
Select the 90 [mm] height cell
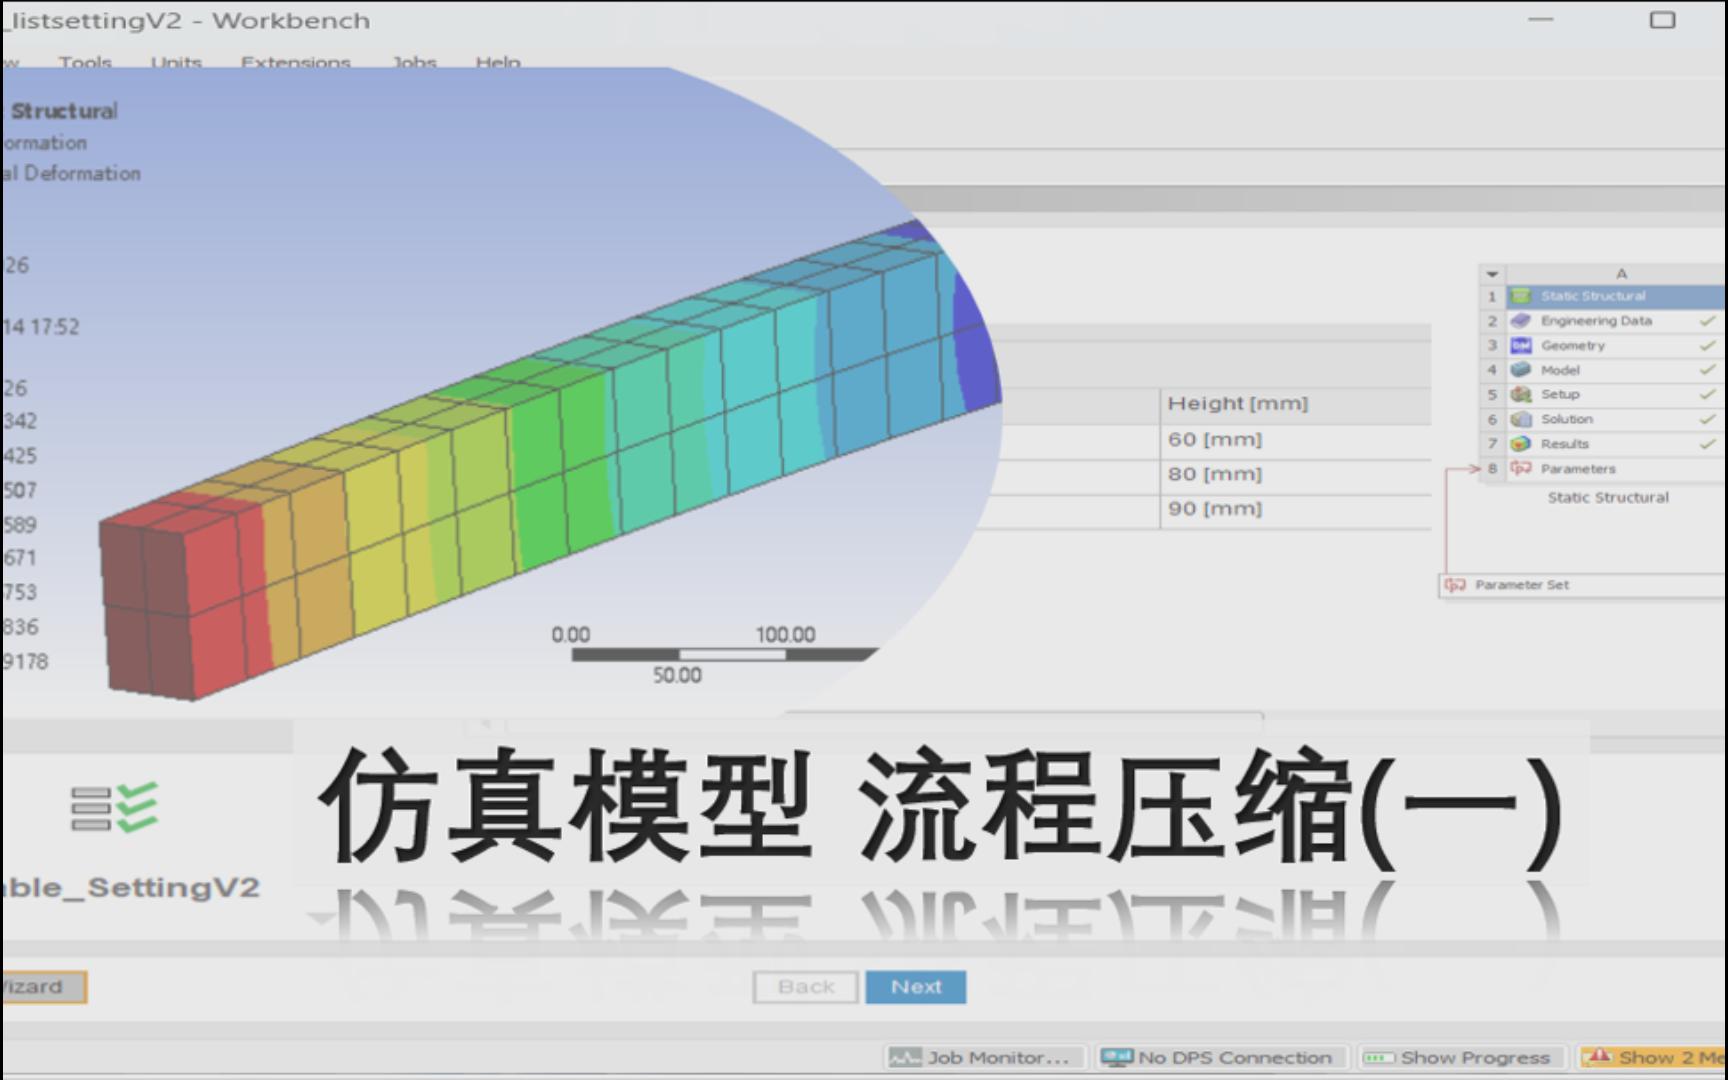tap(1295, 509)
